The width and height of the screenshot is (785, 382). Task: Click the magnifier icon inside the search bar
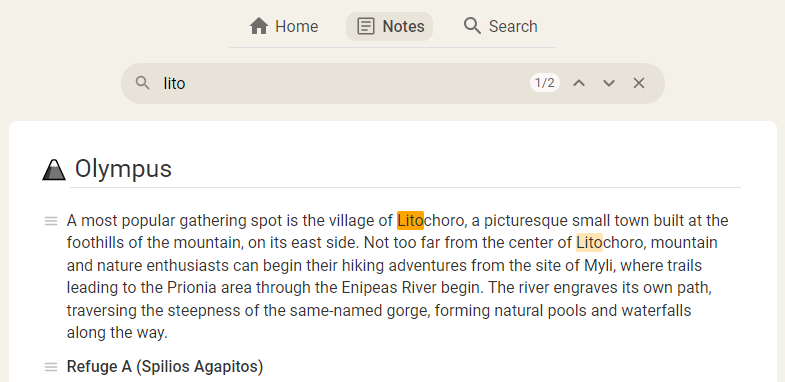[143, 83]
